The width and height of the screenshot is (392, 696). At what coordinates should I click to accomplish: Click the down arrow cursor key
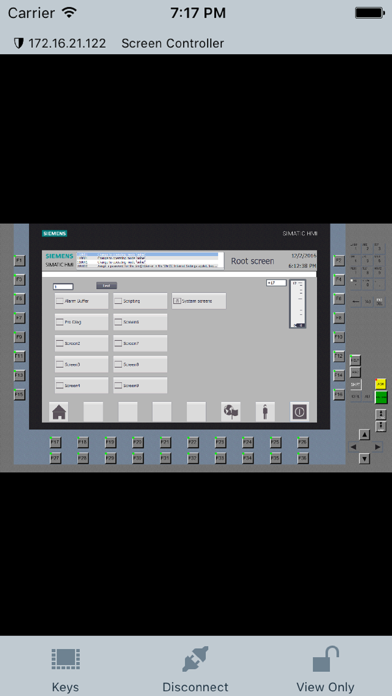364,459
